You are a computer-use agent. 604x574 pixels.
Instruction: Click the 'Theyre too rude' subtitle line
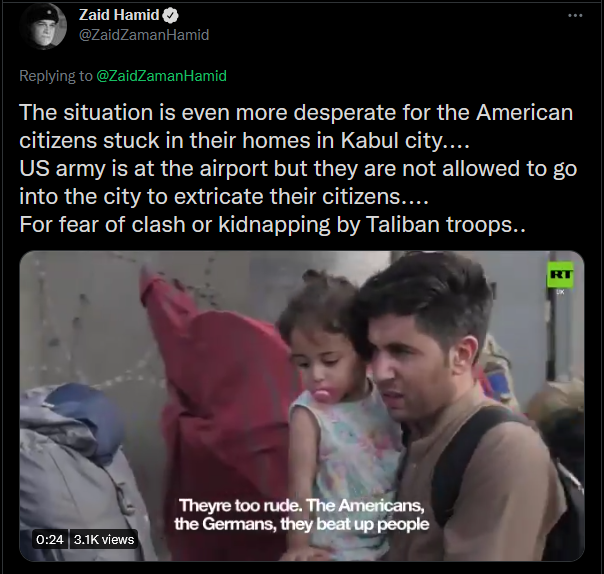point(302,505)
